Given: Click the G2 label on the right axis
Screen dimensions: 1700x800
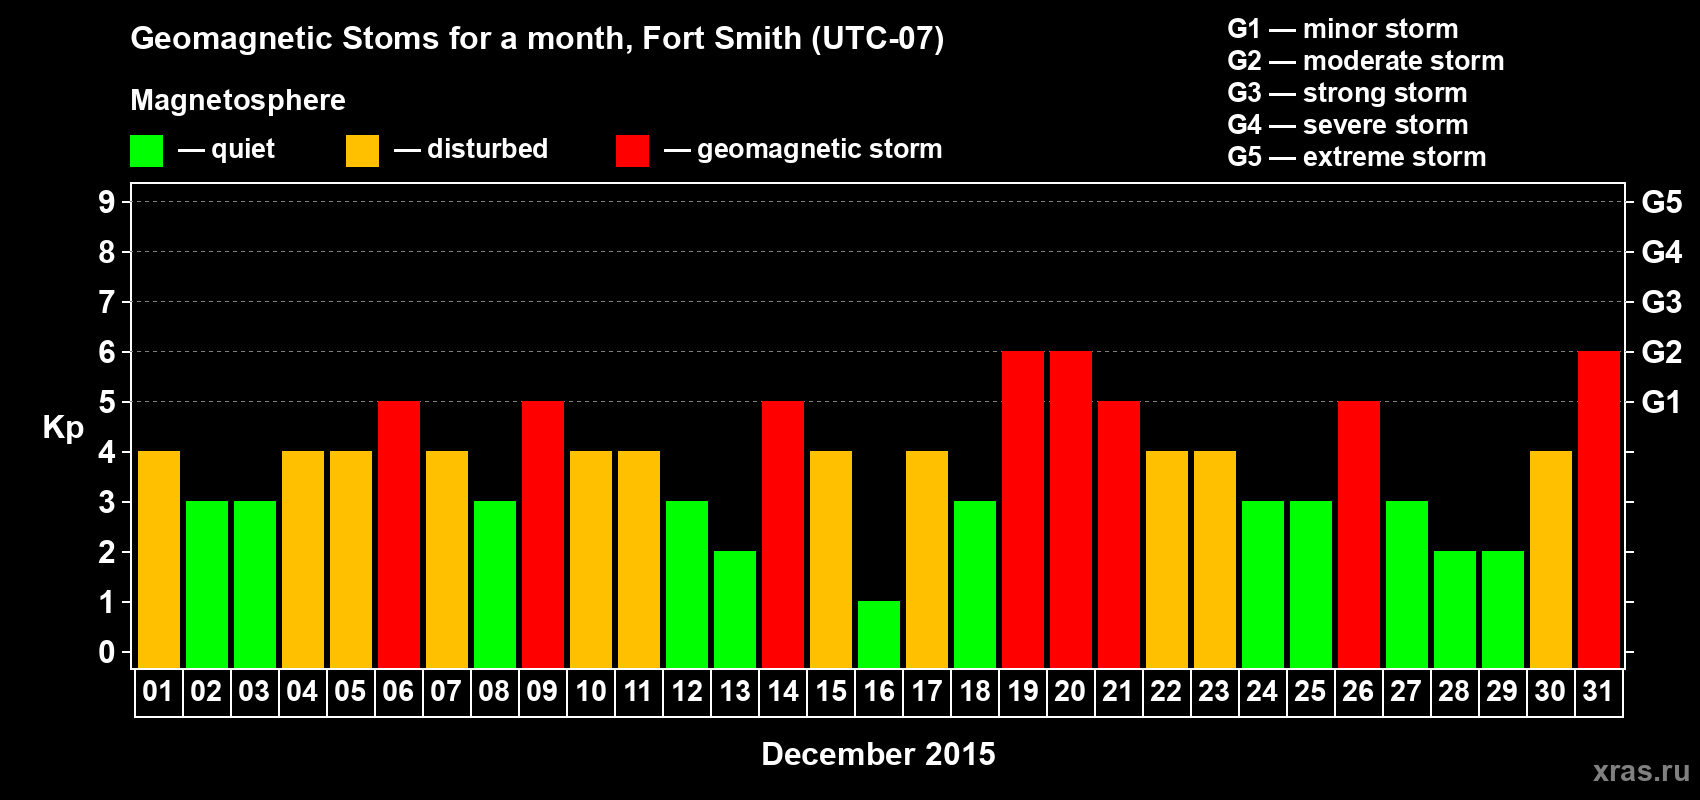Looking at the screenshot, I should pyautogui.click(x=1662, y=352).
